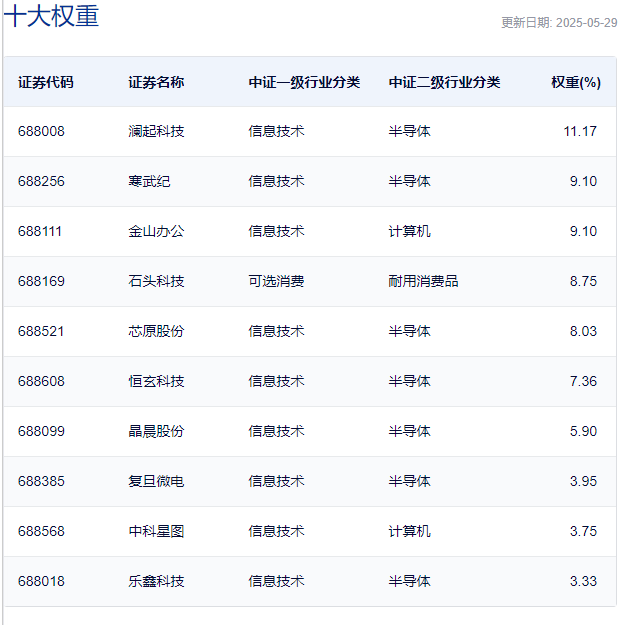Select security code 688256
Screen dimensions: 624x625
tap(41, 181)
